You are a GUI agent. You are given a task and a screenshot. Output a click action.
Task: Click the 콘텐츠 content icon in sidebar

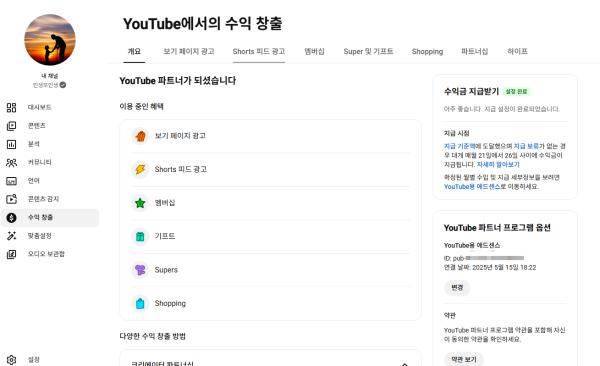click(x=11, y=126)
